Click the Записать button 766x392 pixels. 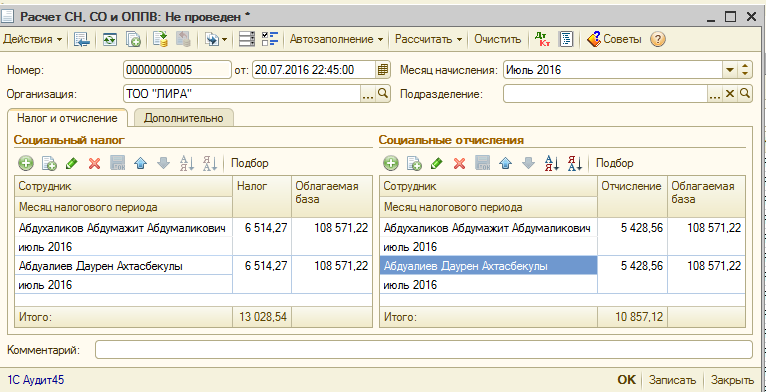point(672,380)
